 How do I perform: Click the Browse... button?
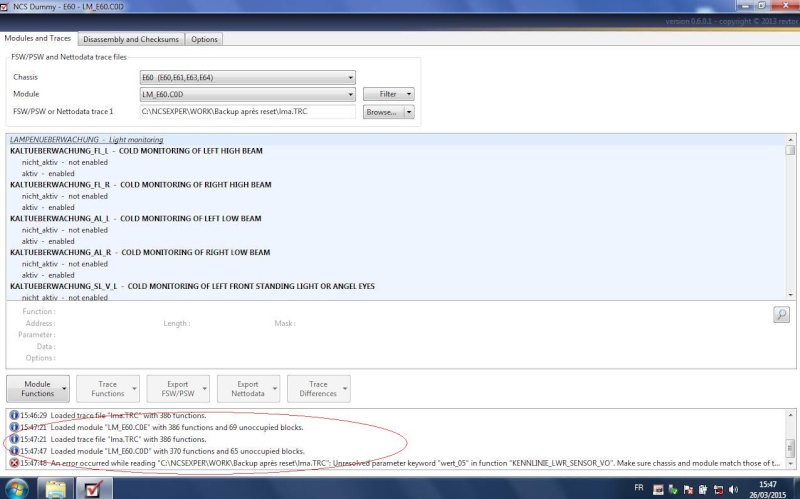pyautogui.click(x=384, y=112)
